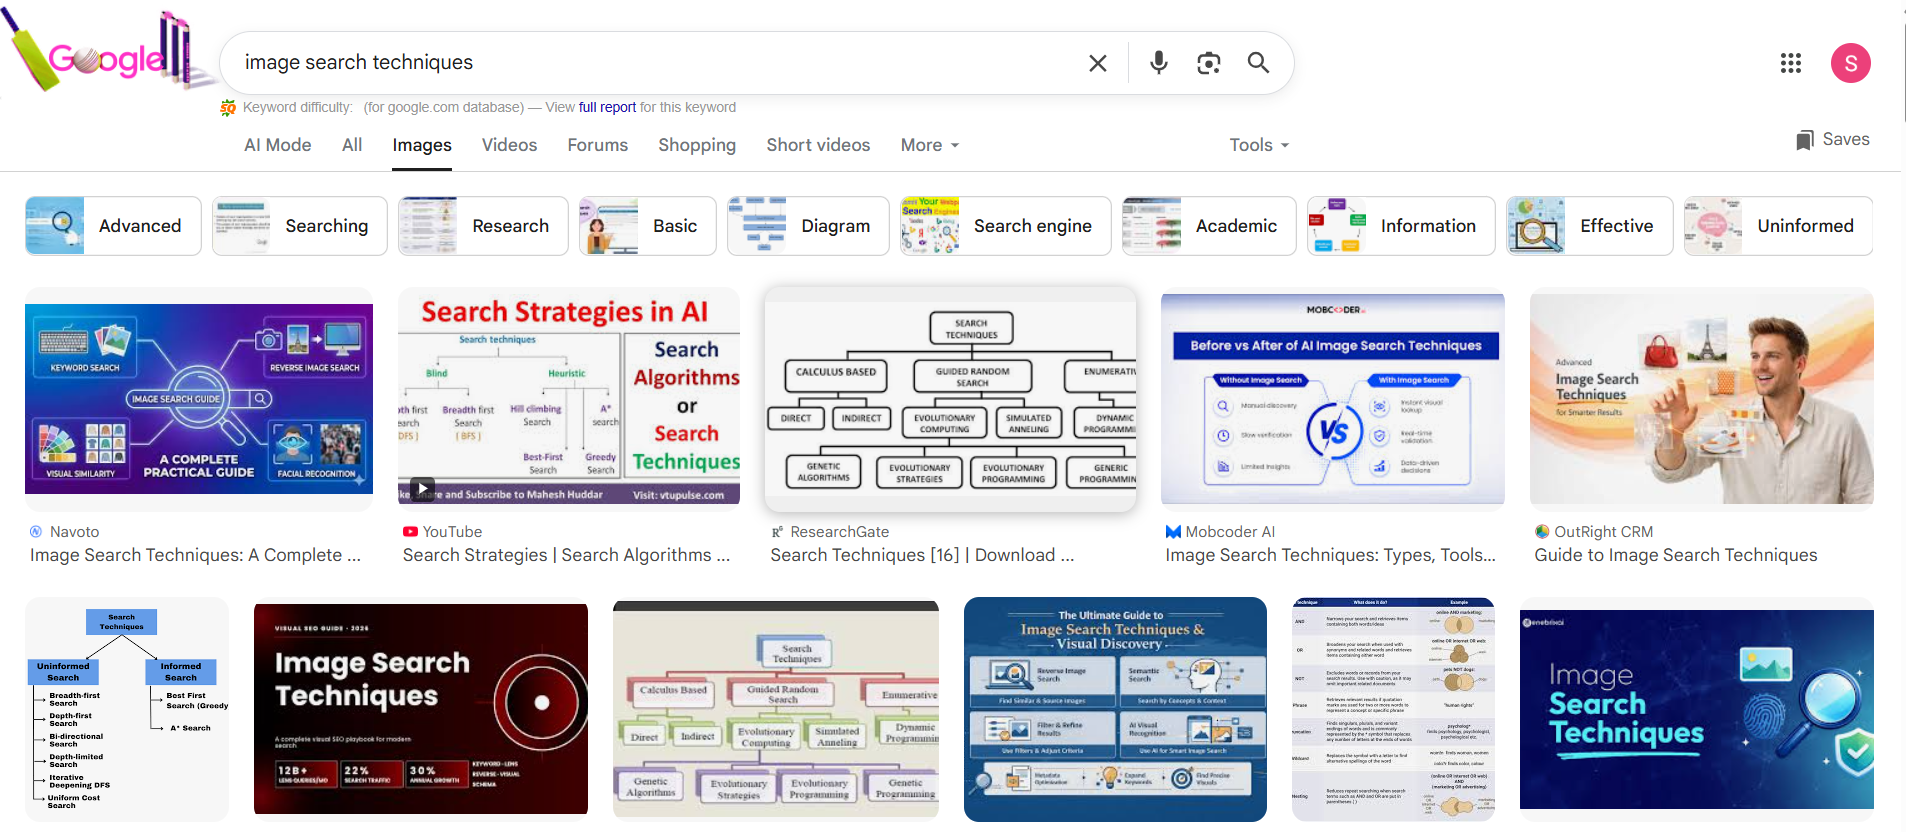Open the Google apps grid icon
Screen dimensions: 1906x832
(1790, 63)
